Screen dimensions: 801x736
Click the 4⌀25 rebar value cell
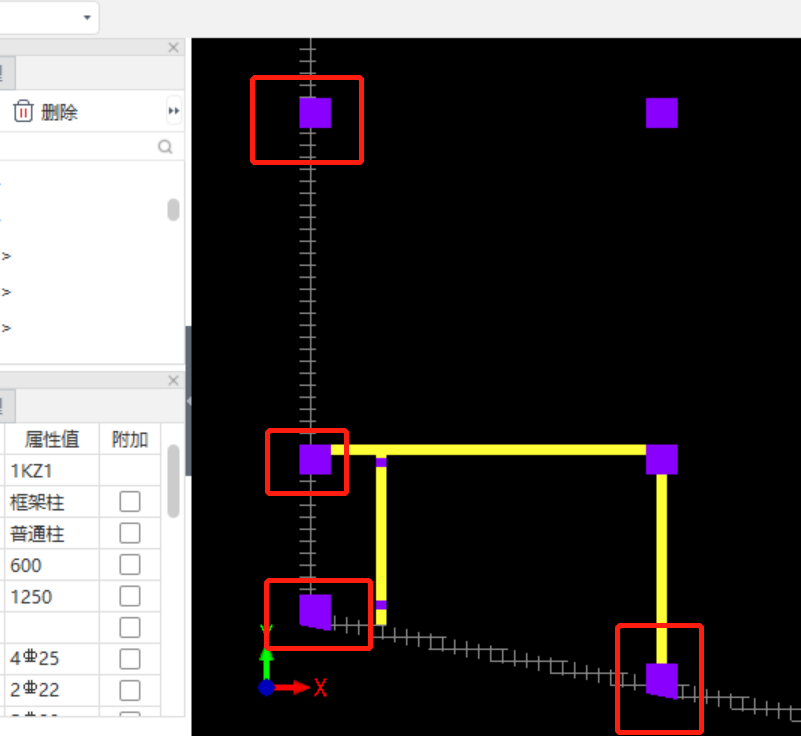coord(52,659)
